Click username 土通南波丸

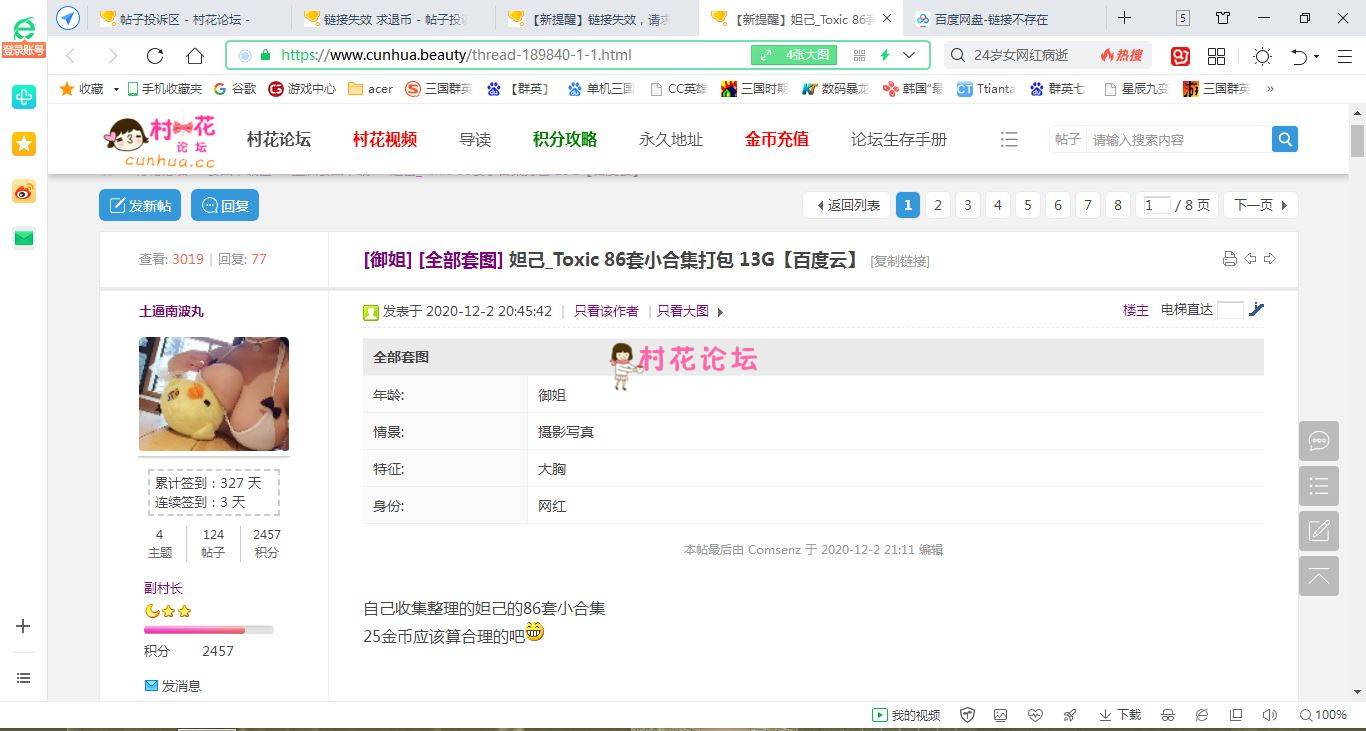171,311
